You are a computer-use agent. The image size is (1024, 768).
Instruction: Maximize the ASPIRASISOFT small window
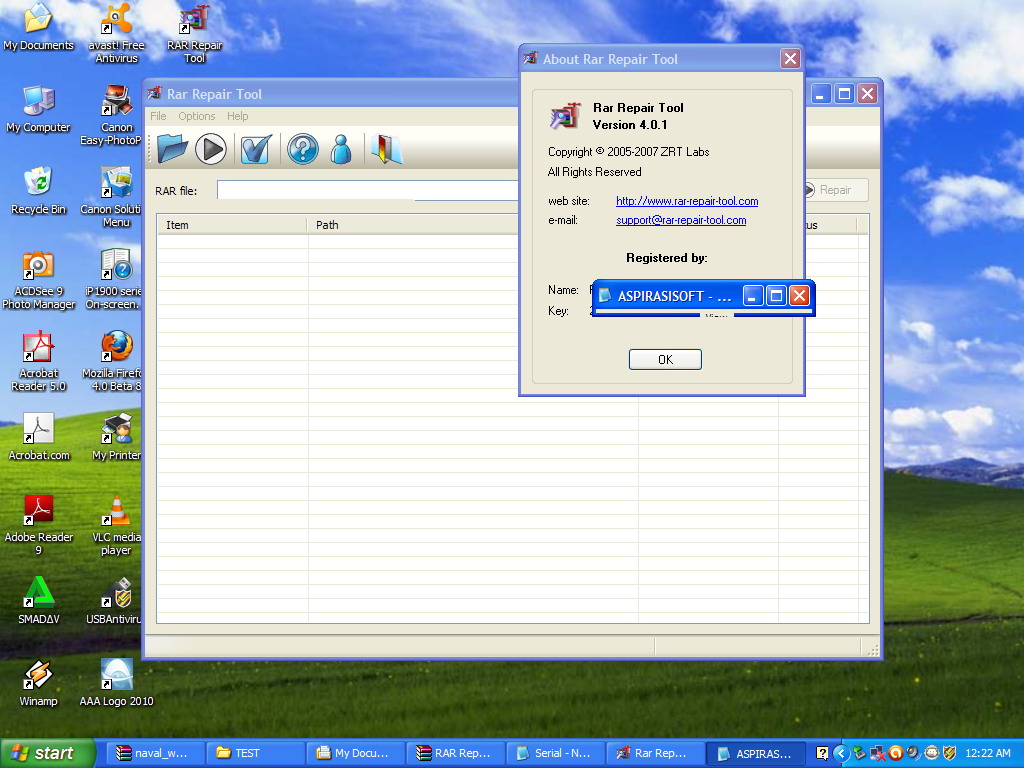(x=776, y=296)
